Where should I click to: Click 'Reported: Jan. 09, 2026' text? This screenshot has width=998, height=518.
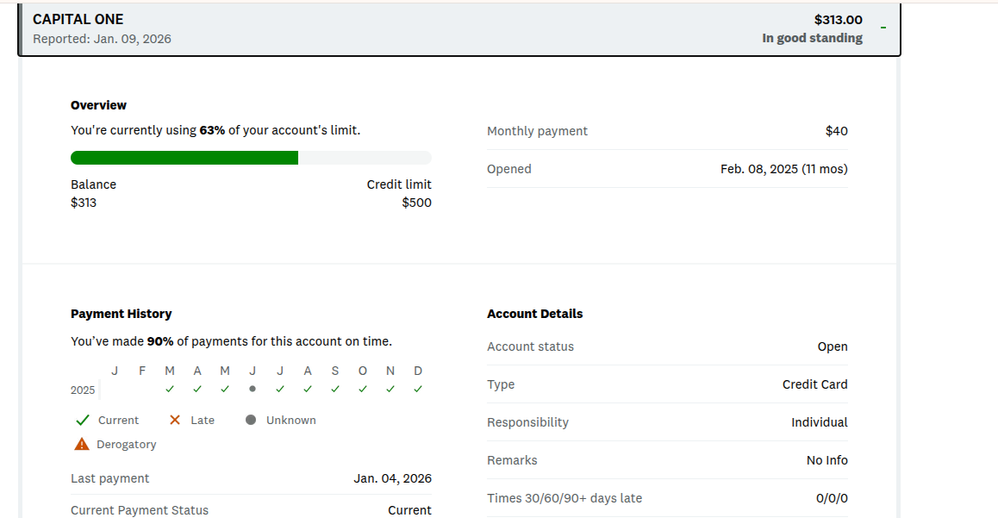click(x=102, y=39)
